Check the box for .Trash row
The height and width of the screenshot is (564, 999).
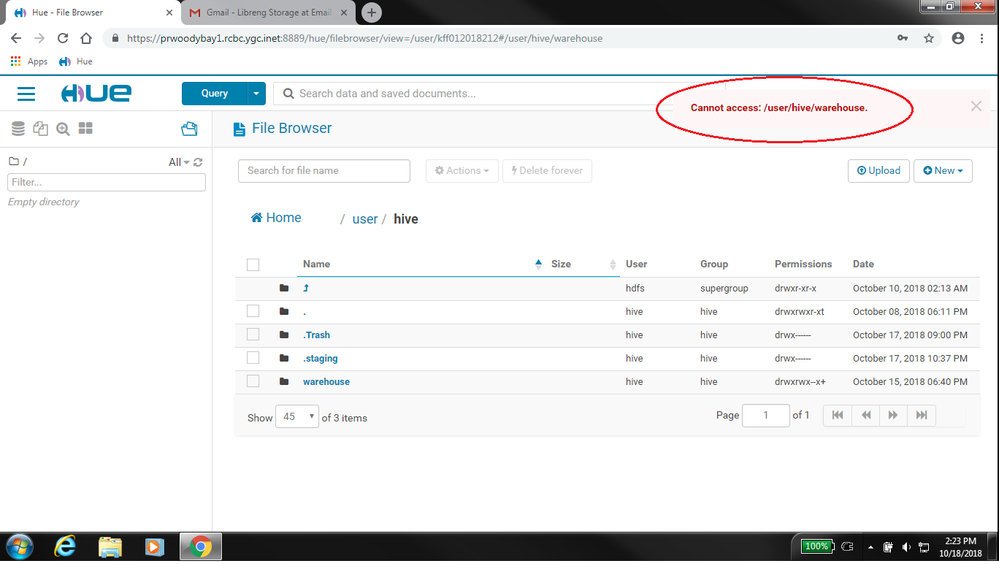pos(253,335)
